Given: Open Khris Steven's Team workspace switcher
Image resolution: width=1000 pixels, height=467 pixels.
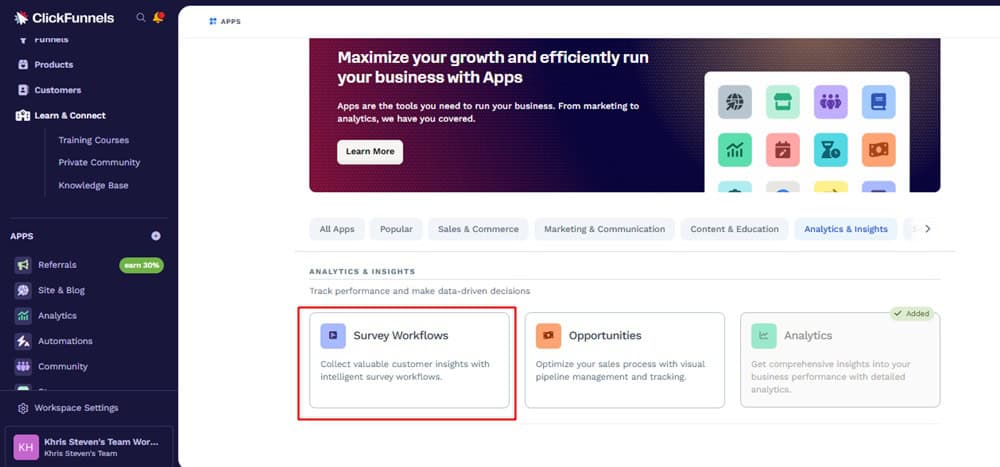Looking at the screenshot, I should (x=89, y=447).
